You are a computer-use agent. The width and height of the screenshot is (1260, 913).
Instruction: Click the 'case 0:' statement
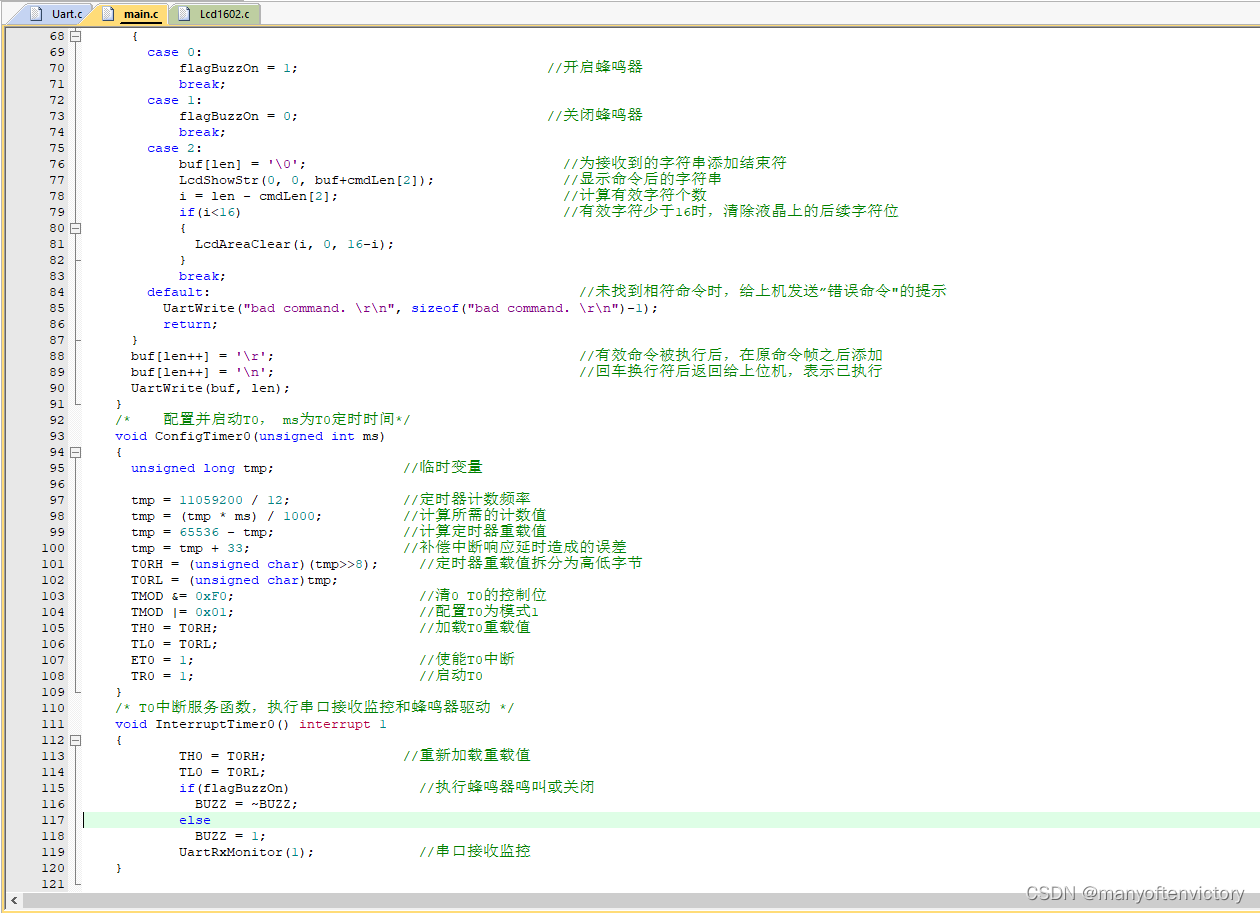point(175,52)
